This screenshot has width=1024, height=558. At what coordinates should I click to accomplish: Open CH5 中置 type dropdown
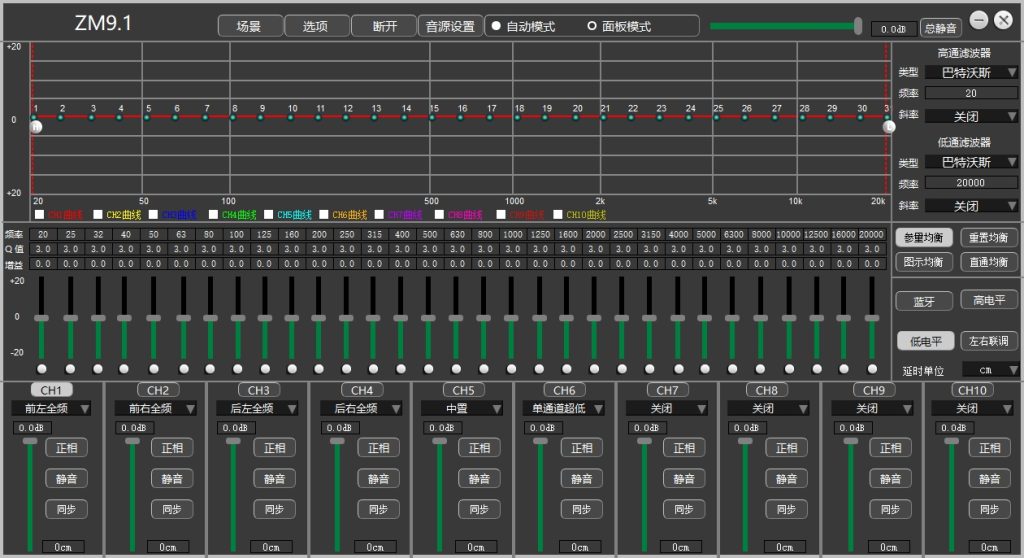[462, 408]
